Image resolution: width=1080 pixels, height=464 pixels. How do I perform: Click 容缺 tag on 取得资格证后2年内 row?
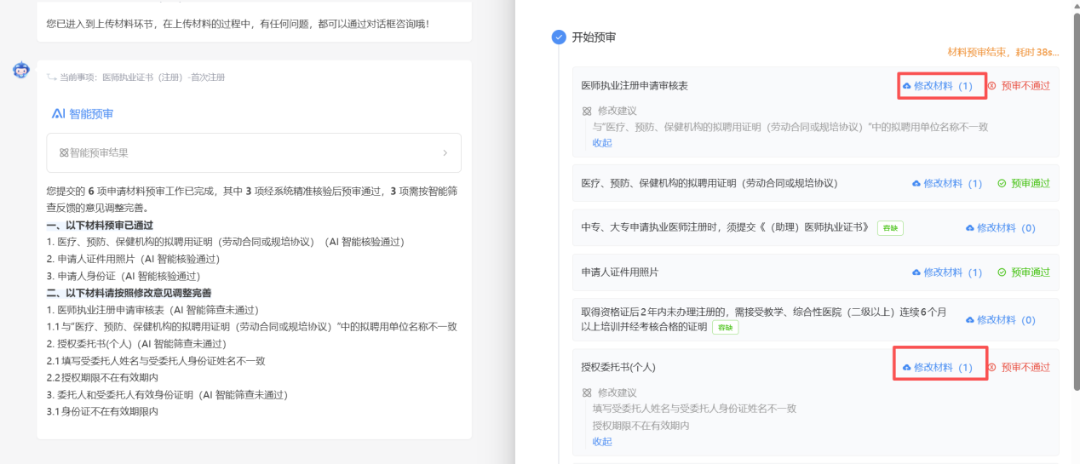pyautogui.click(x=725, y=328)
